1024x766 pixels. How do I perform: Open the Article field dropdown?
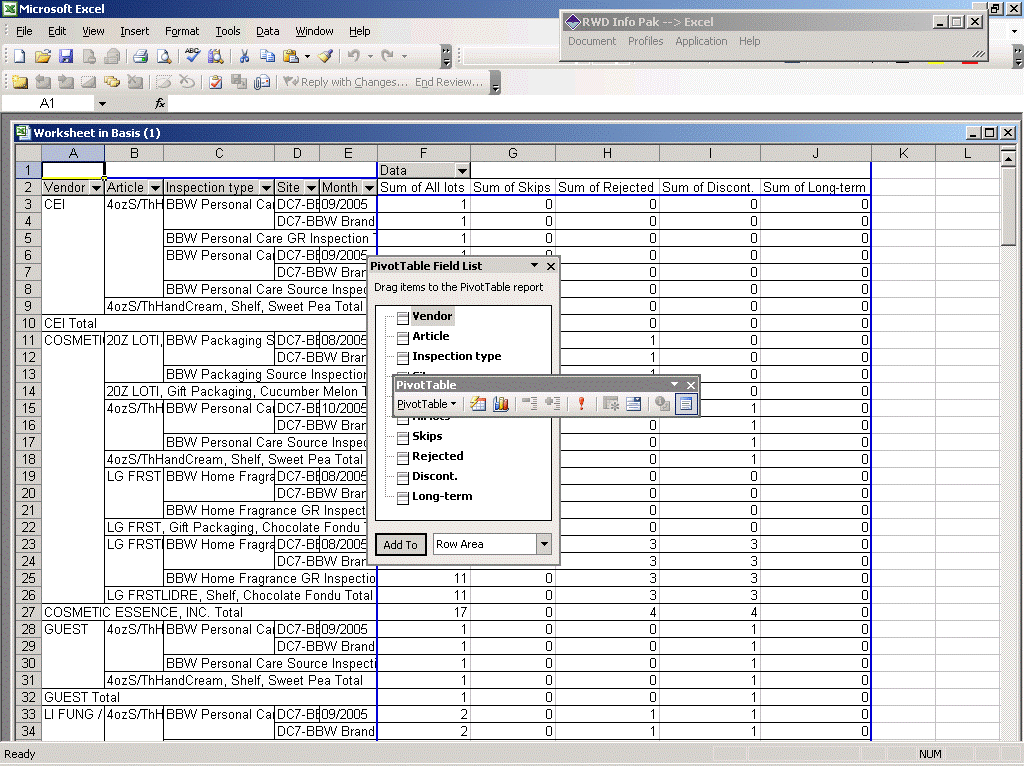(x=155, y=188)
